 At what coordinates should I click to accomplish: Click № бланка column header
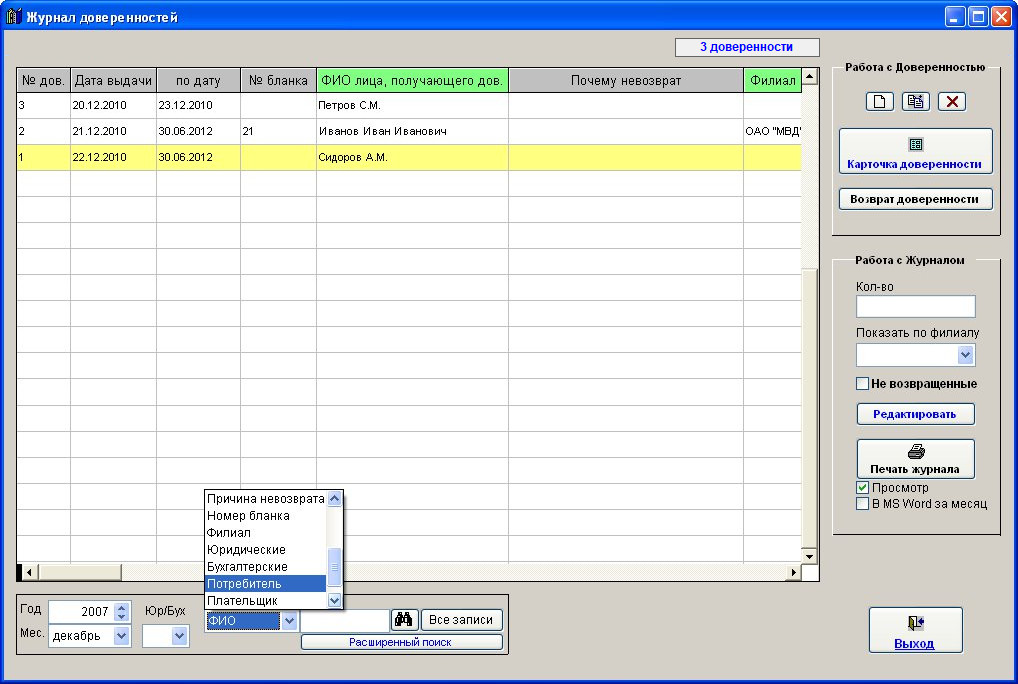279,80
